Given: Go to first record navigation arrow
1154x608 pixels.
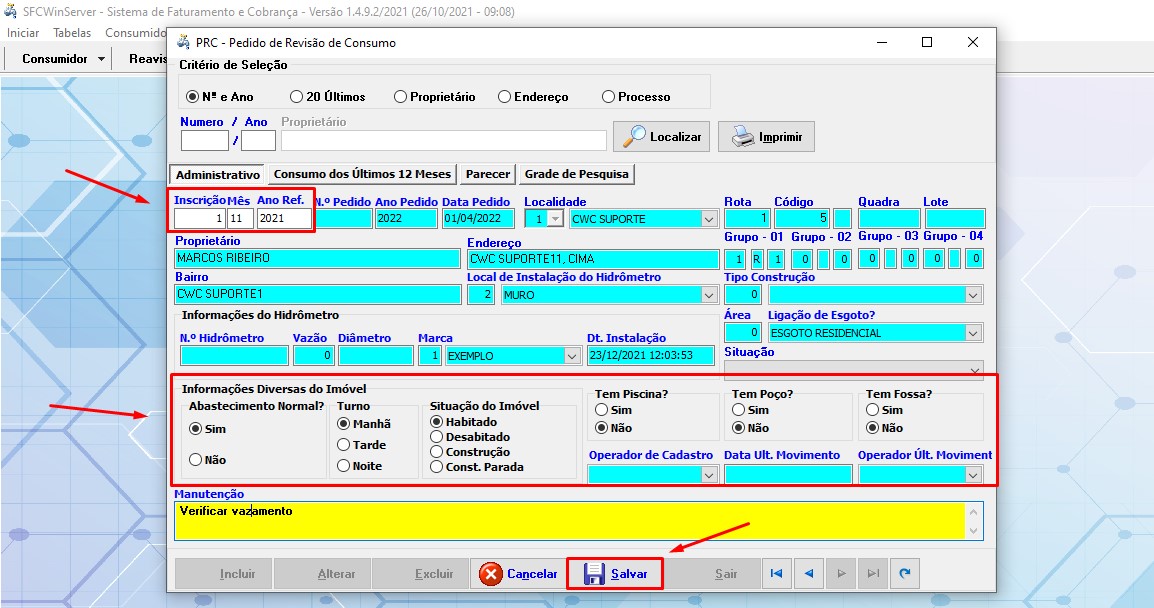Looking at the screenshot, I should [776, 574].
